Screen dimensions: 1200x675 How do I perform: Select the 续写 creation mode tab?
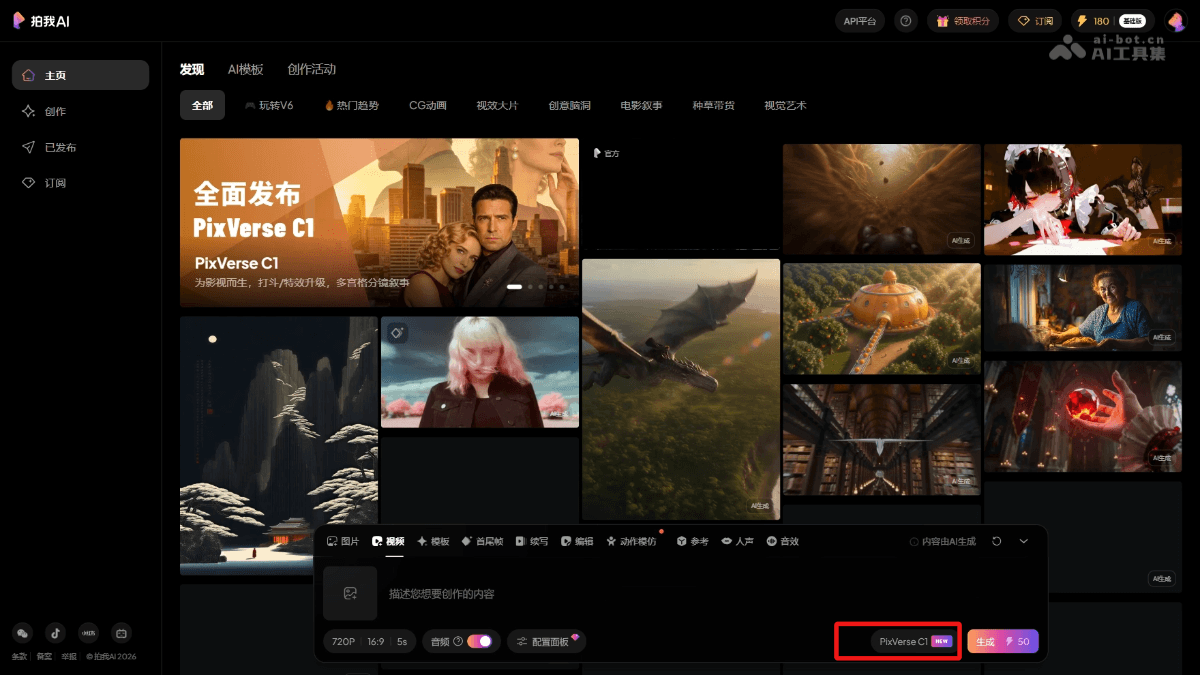pos(532,541)
